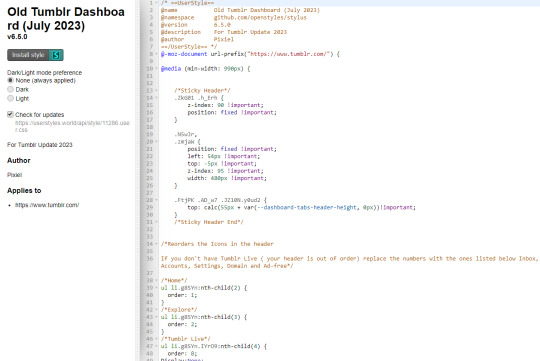This screenshot has width=540, height=361.
Task: Fold the Tumblr Live comment at line 46
Action: (156, 339)
